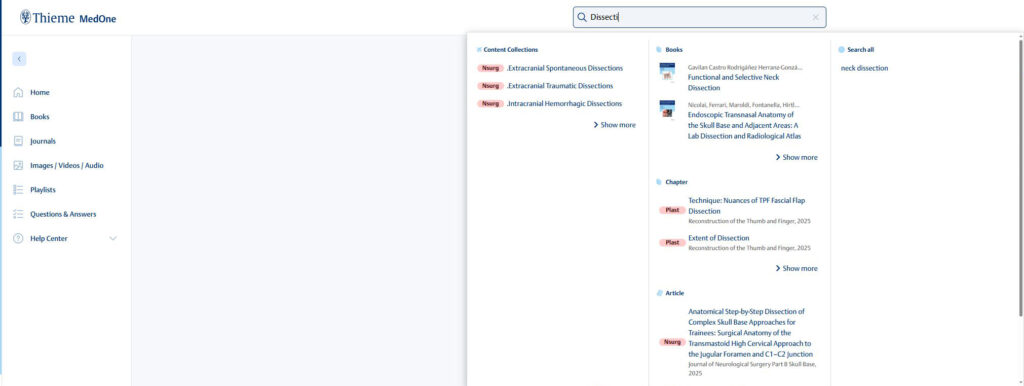Image resolution: width=1024 pixels, height=386 pixels.
Task: Click Nsurg tag beside Extracranial Spontaneous Dissections
Action: pos(490,68)
